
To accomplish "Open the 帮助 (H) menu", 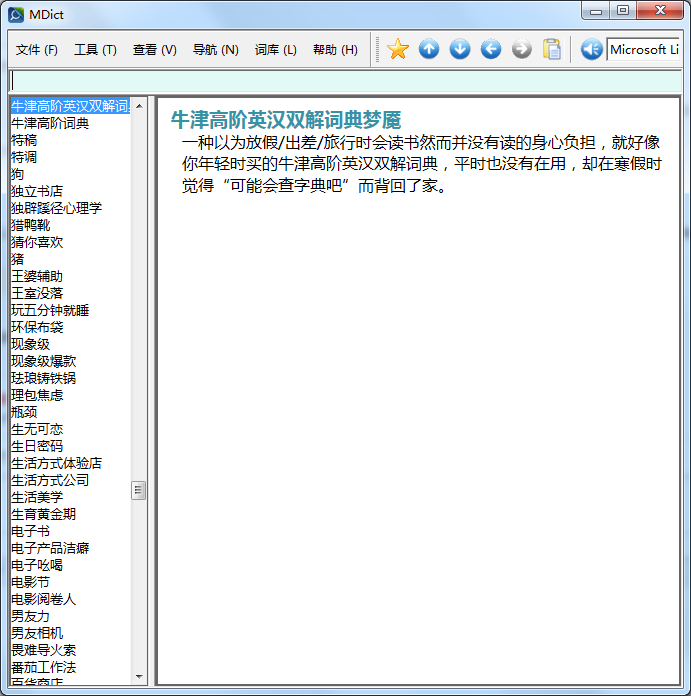I will click(335, 50).
